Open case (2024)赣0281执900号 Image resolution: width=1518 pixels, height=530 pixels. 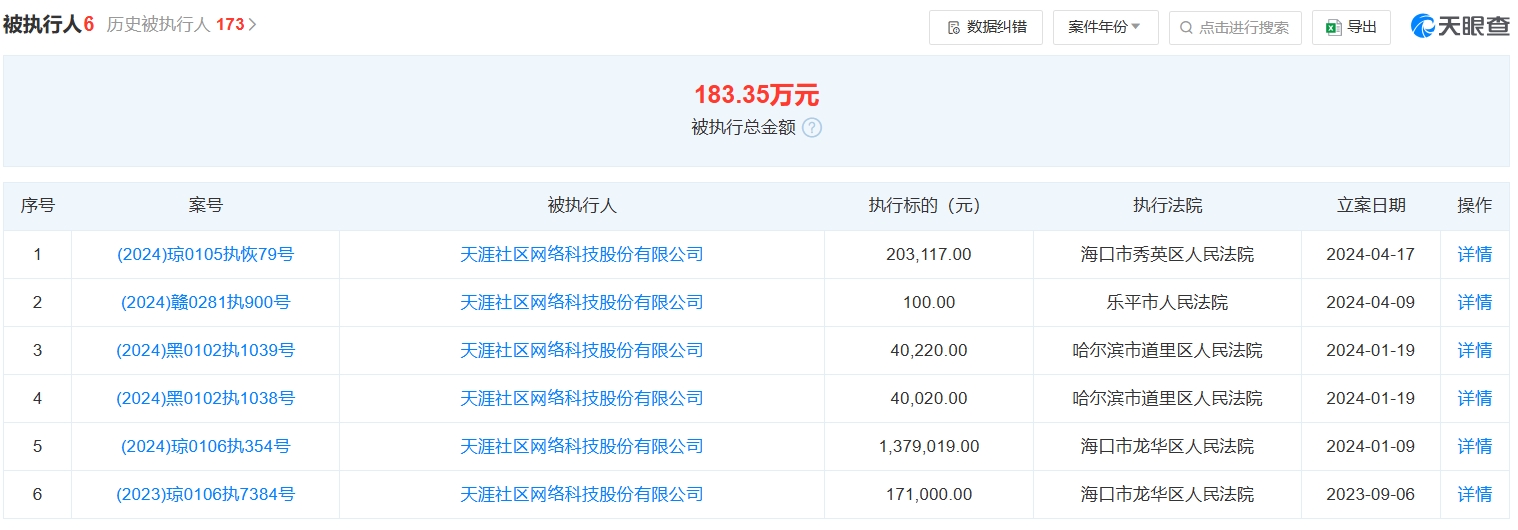click(x=205, y=303)
